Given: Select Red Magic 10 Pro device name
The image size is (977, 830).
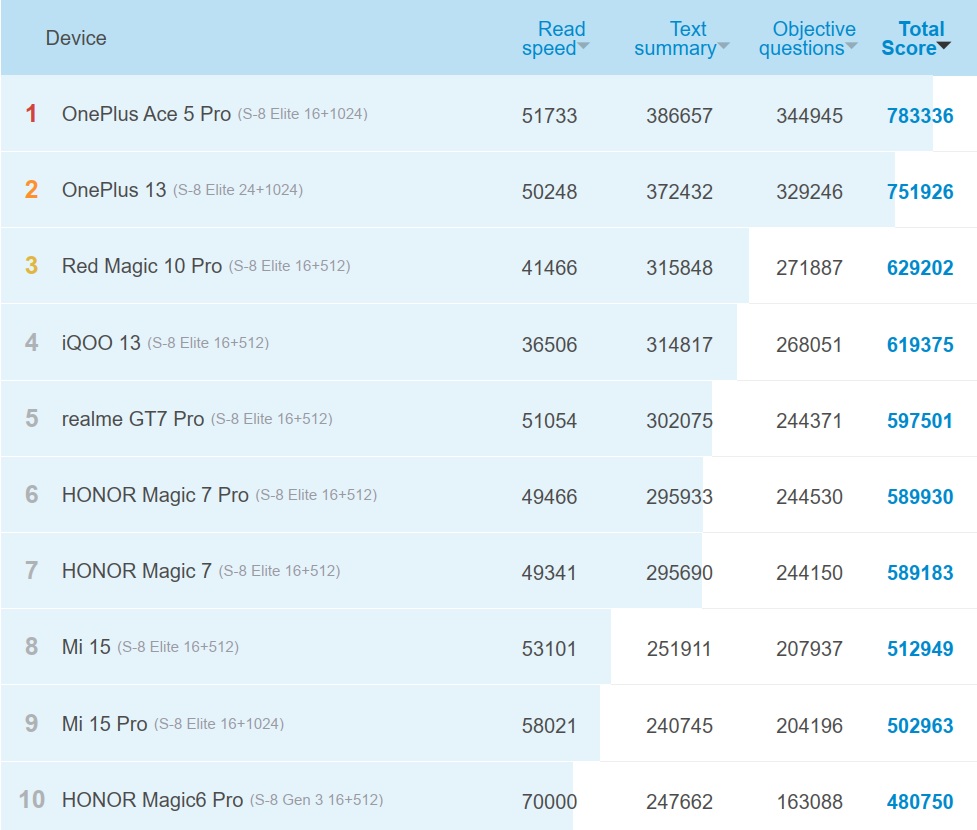Looking at the screenshot, I should [142, 266].
